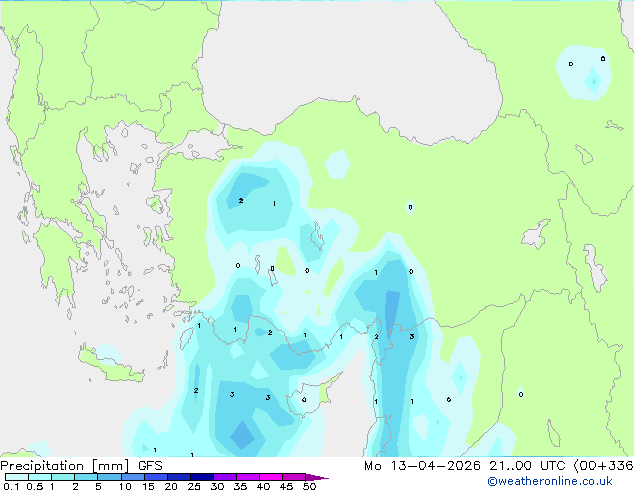Pick the 10–15 mm legend color swatch
Screen dimensions: 634x490
[132, 477]
